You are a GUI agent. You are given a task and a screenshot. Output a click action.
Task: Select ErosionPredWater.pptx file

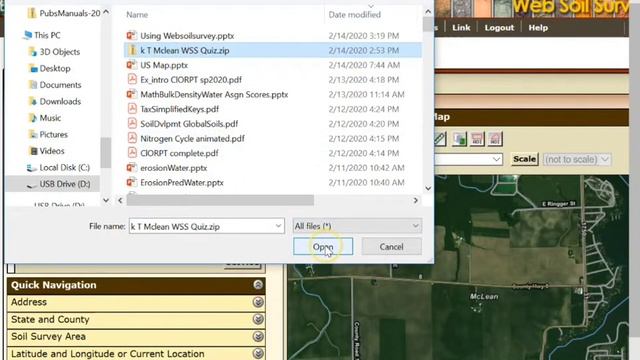point(182,182)
